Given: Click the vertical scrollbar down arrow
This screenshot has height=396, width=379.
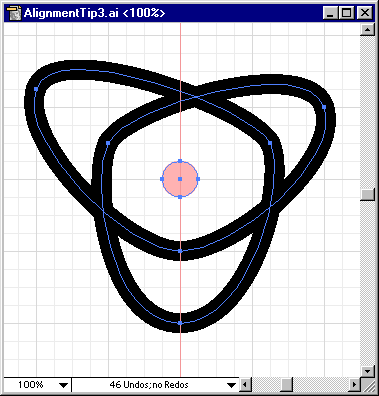Looking at the screenshot, I should pyautogui.click(x=367, y=371).
